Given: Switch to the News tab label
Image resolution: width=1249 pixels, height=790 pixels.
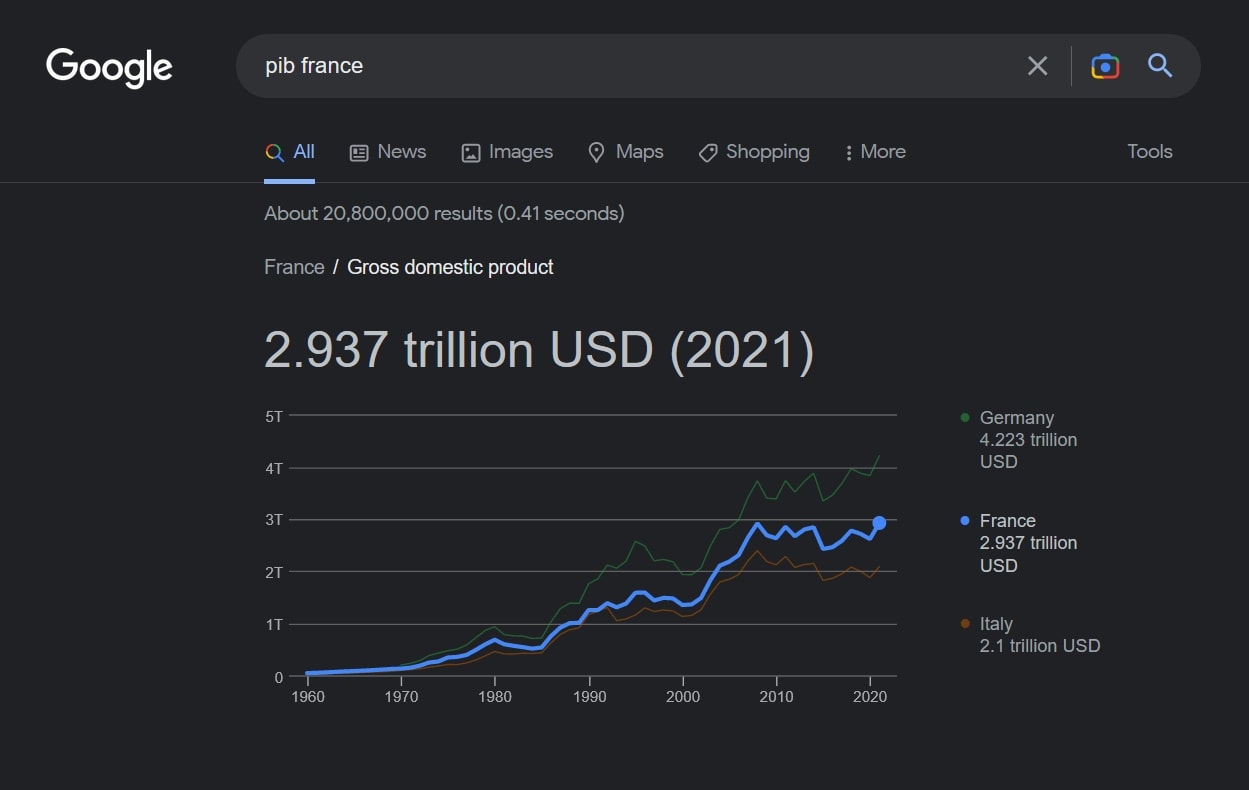Looking at the screenshot, I should 401,152.
